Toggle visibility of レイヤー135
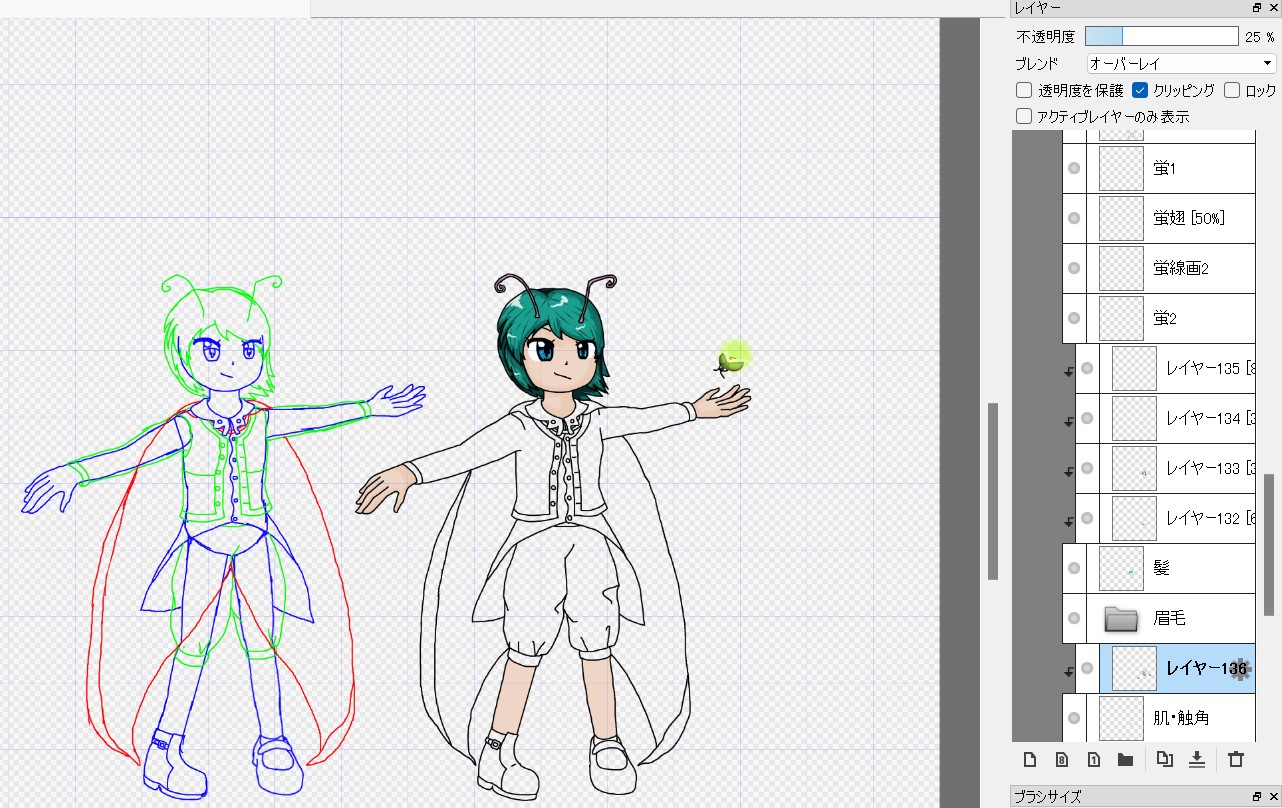 pos(1087,368)
